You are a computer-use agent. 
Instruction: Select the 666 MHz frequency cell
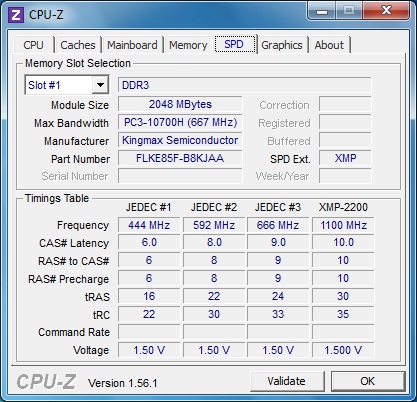(278, 225)
